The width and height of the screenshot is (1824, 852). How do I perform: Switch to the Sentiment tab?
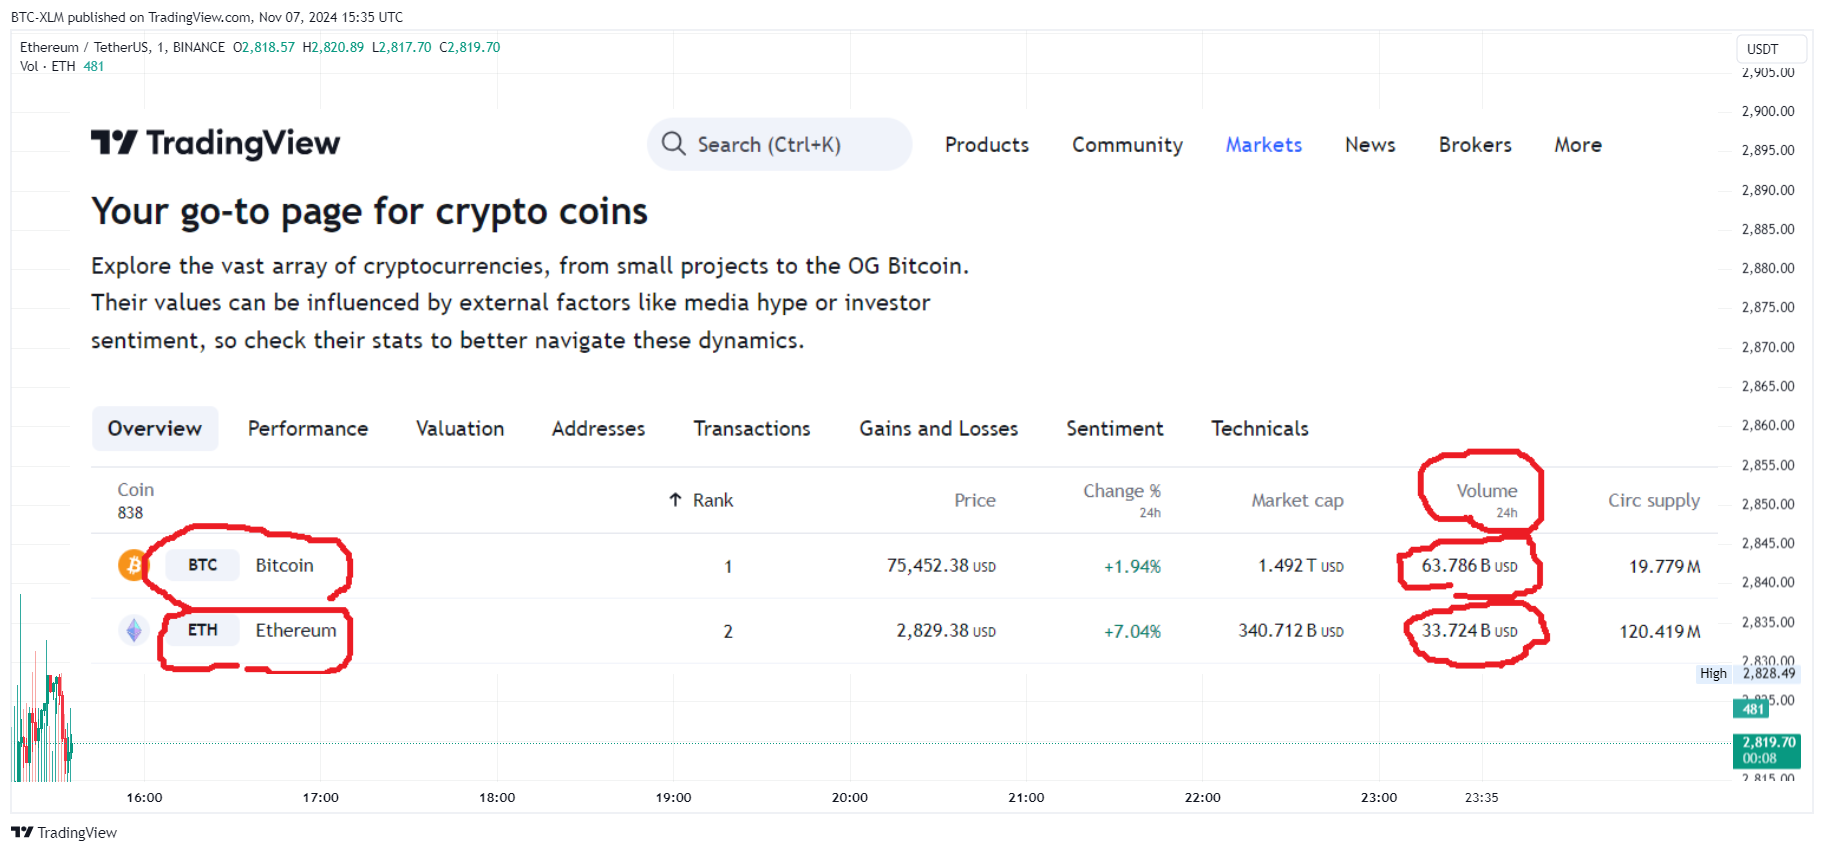1115,429
